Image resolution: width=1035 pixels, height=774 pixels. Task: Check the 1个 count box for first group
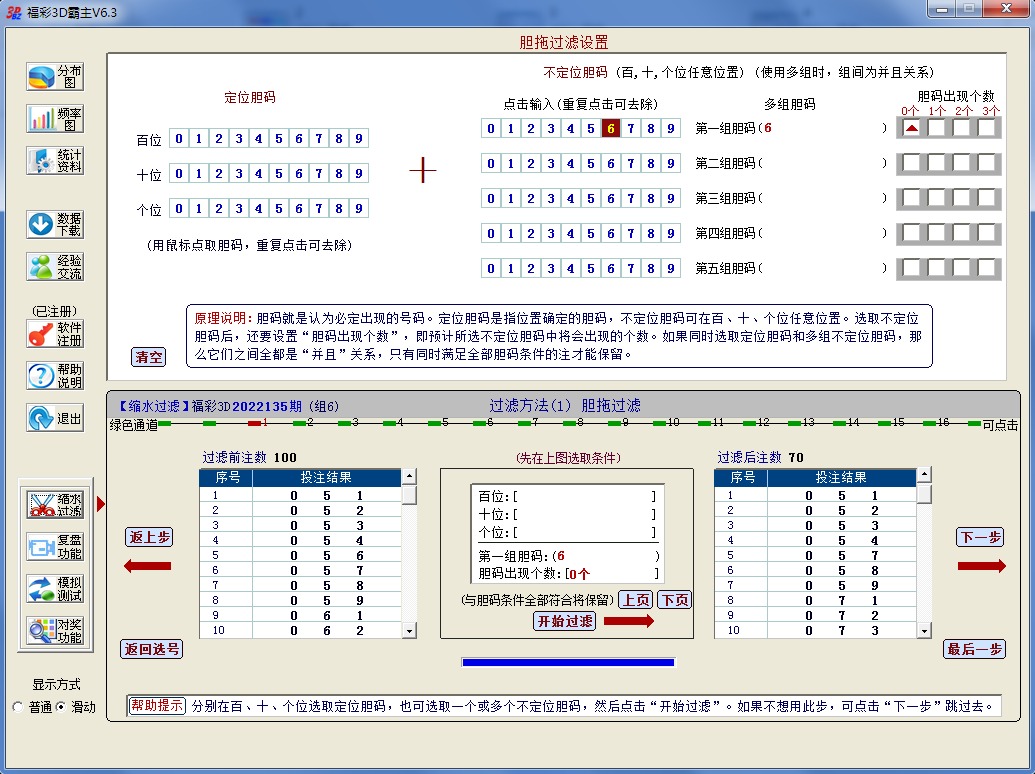tap(937, 128)
